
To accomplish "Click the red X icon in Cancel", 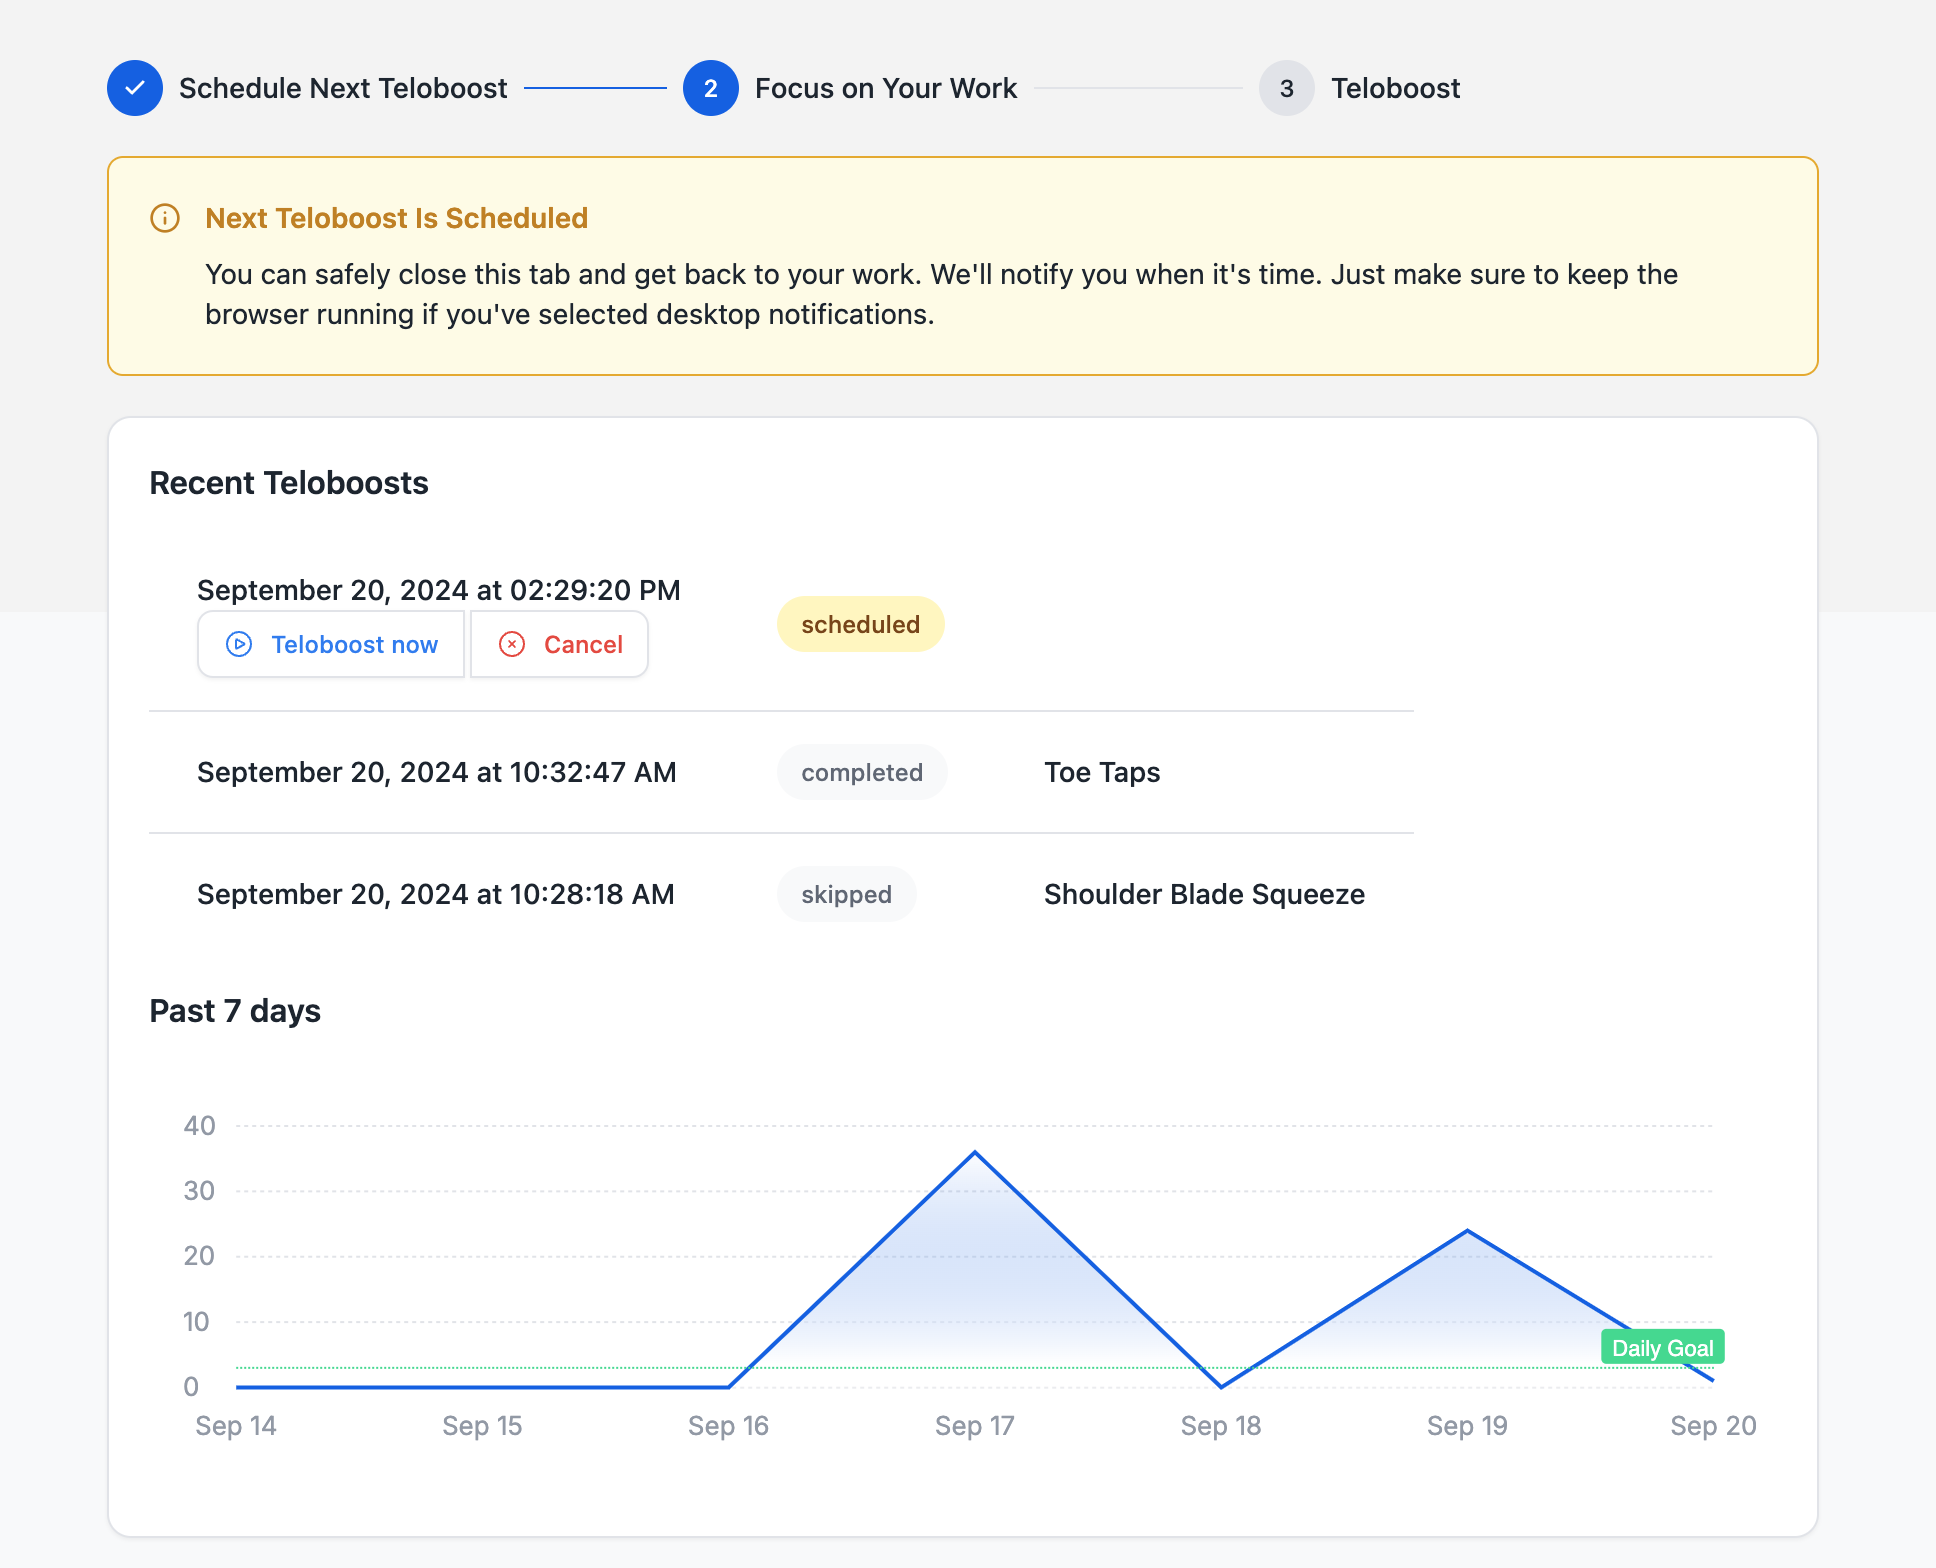I will click(512, 644).
